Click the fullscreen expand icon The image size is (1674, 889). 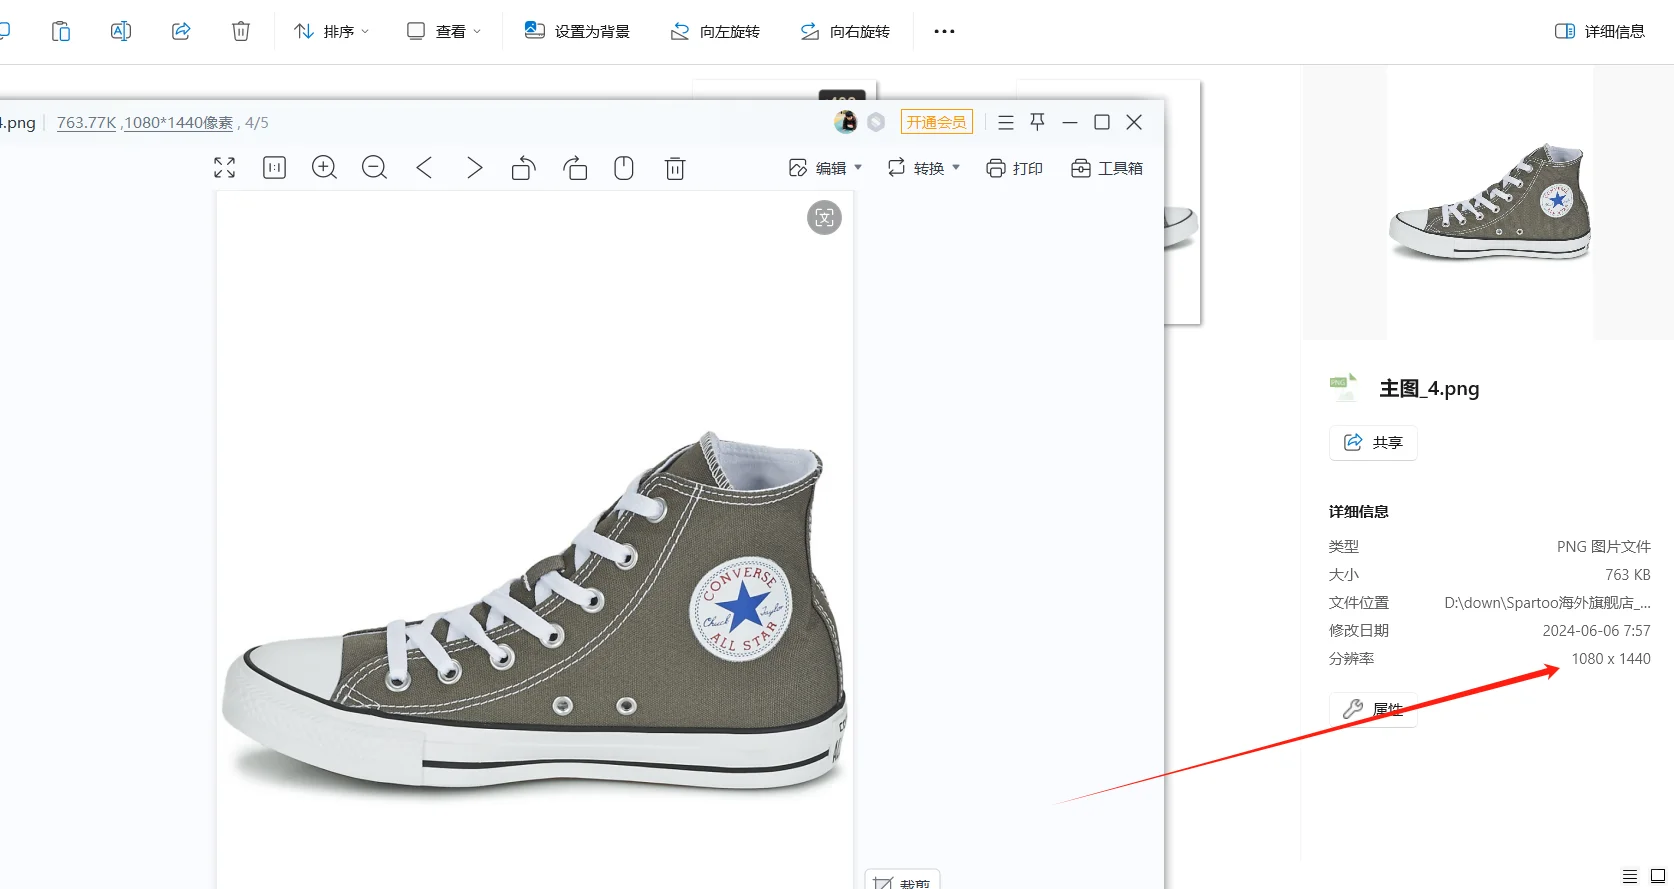click(x=225, y=168)
